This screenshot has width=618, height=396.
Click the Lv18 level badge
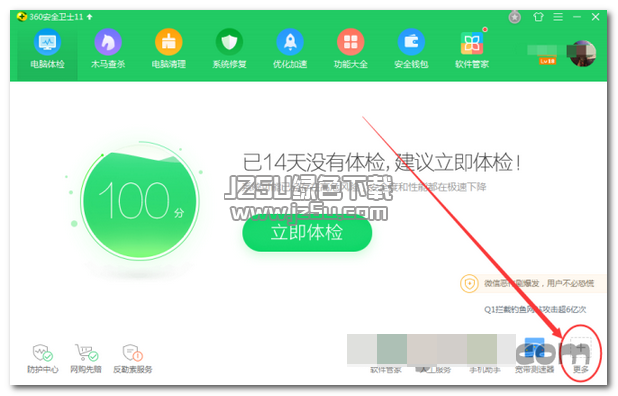click(547, 61)
